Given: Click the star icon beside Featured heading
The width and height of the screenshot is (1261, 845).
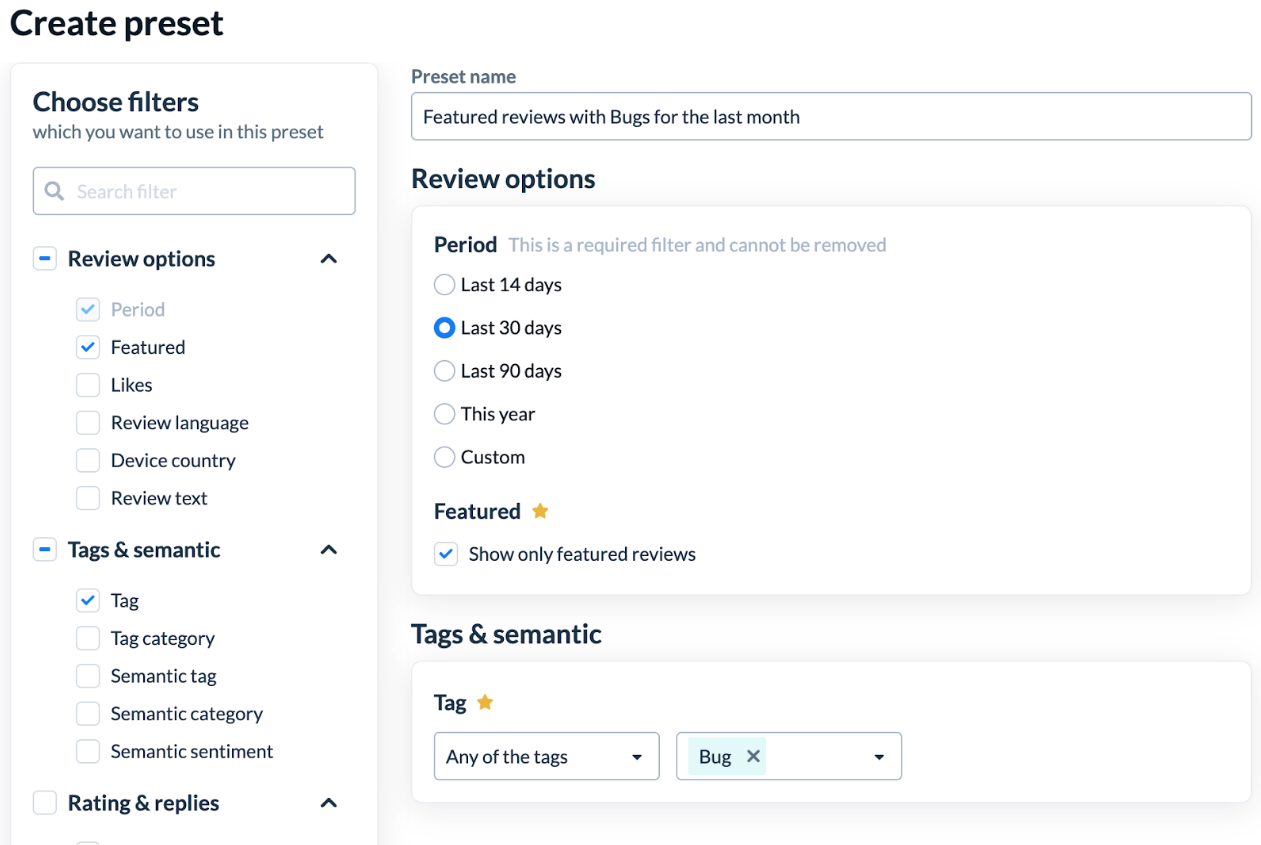Looking at the screenshot, I should [540, 511].
